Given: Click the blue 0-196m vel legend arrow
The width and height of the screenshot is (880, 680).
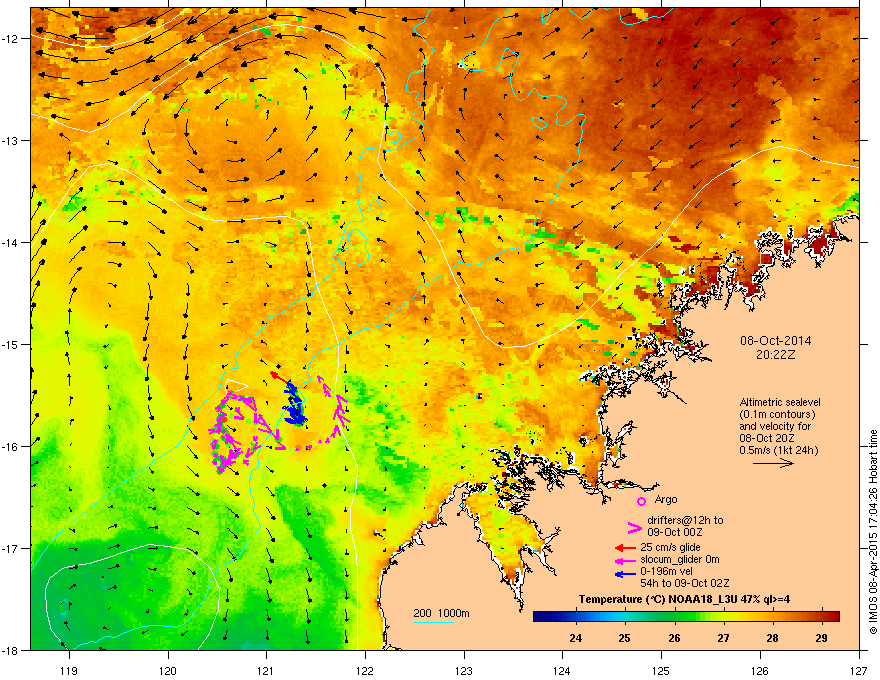Looking at the screenshot, I should (x=625, y=573).
